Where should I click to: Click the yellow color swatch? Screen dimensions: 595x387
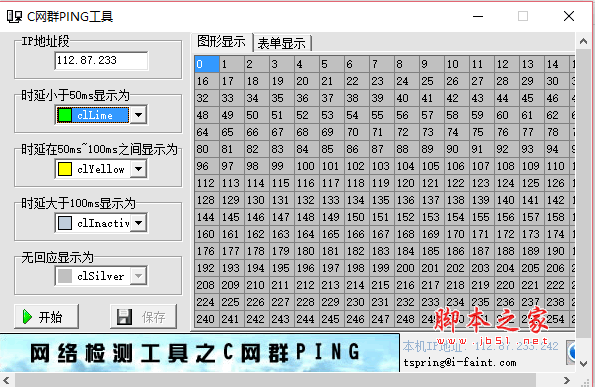(x=65, y=169)
